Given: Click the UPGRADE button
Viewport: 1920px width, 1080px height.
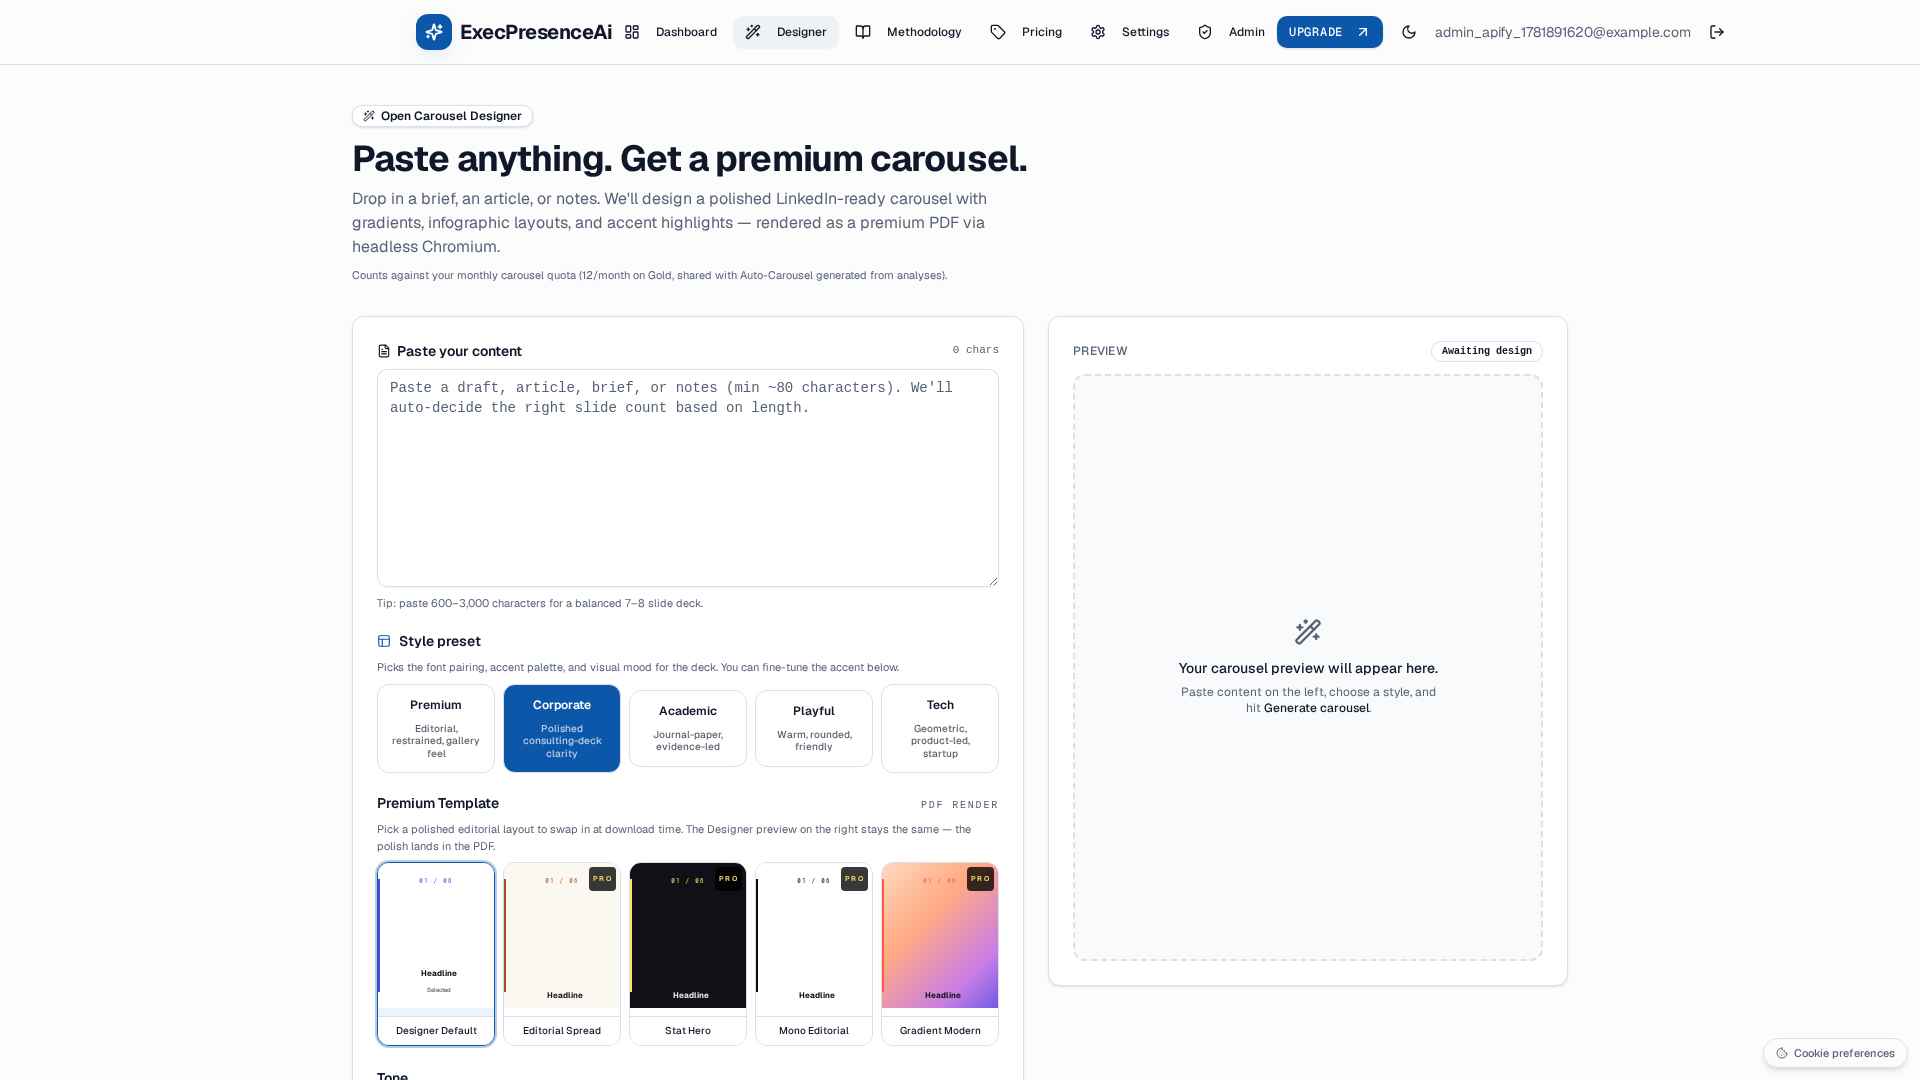Looking at the screenshot, I should click(1330, 32).
